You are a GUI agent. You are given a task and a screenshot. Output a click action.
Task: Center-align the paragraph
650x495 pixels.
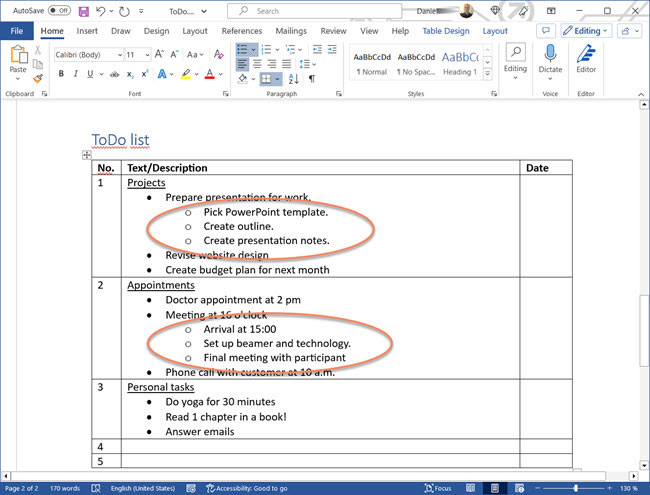257,64
